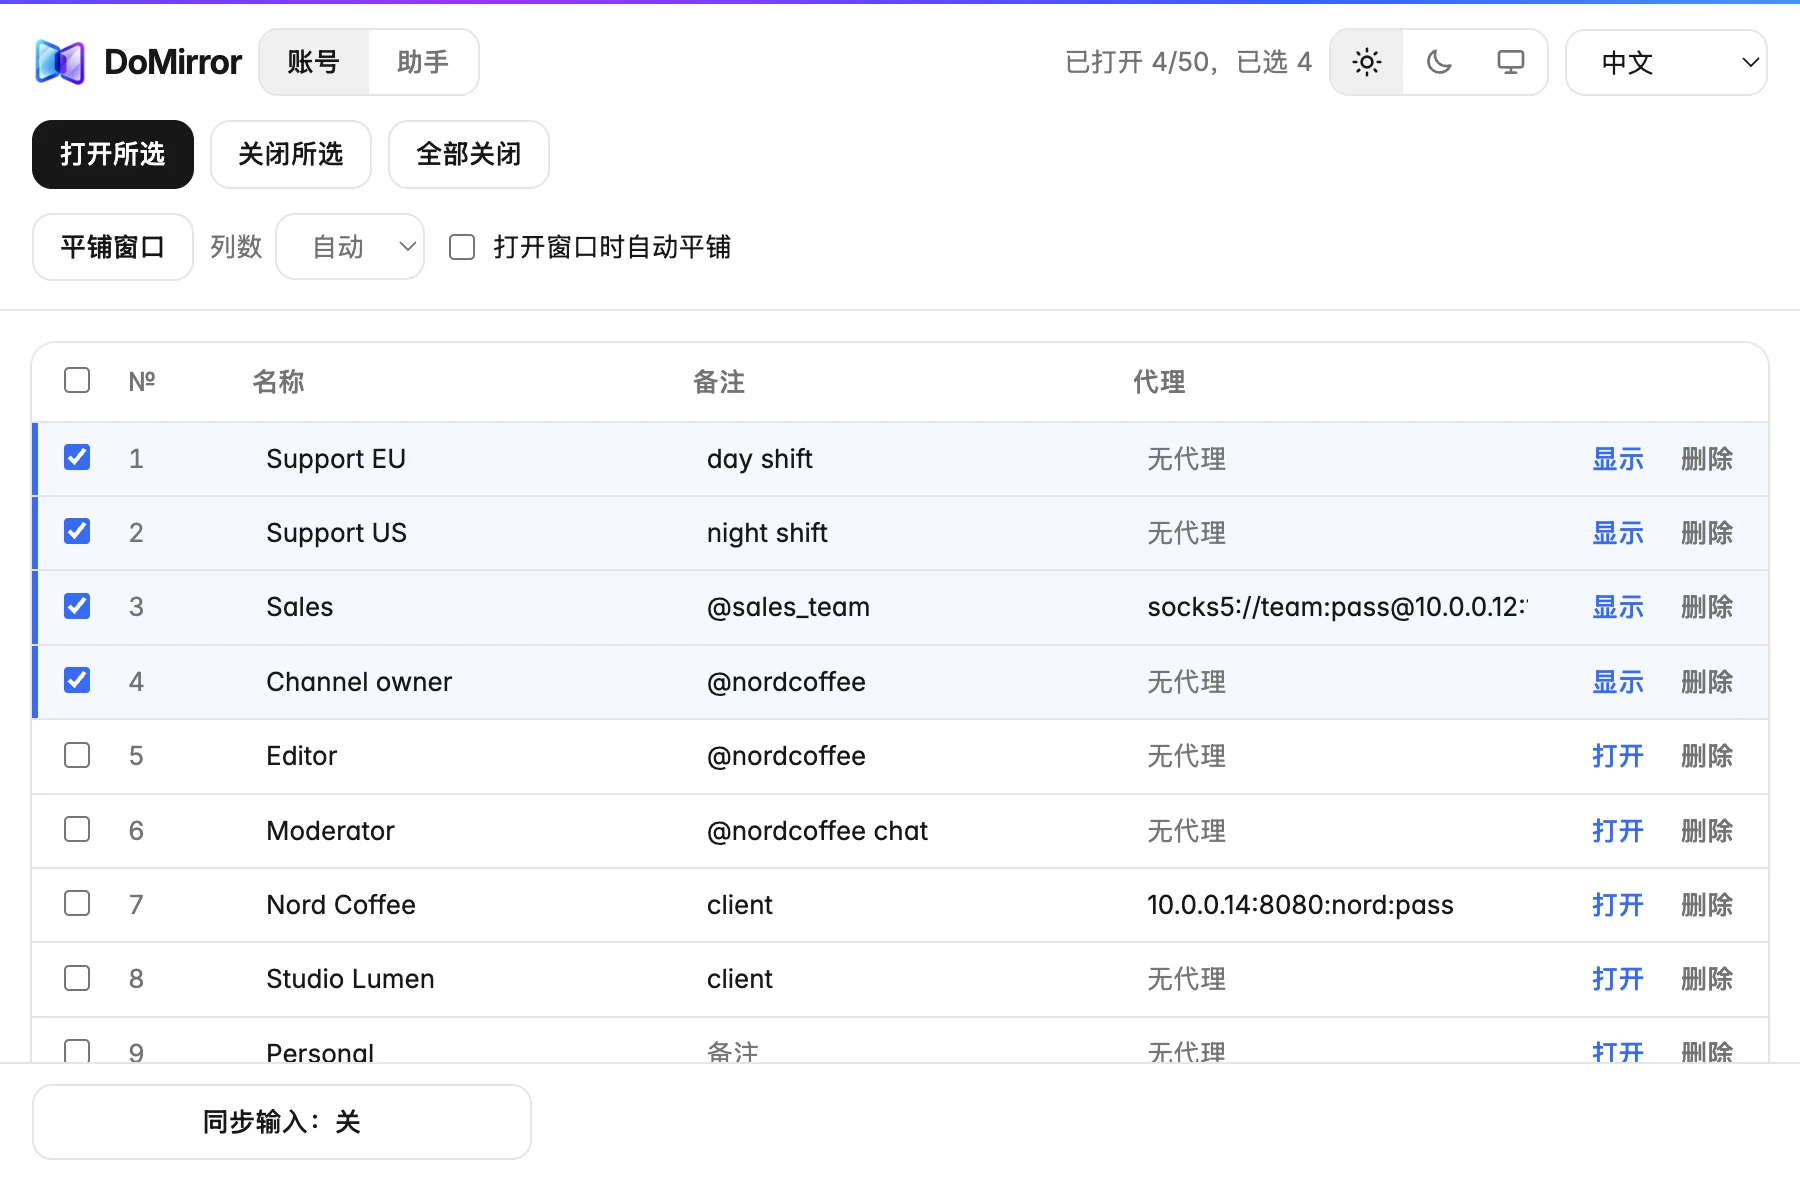Image resolution: width=1800 pixels, height=1180 pixels.
Task: Enable 打开窗口时自动平铺 checkbox
Action: point(462,247)
